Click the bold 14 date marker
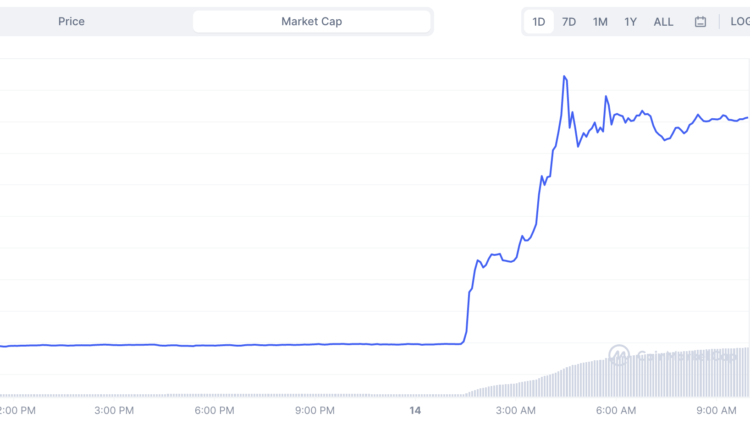 [x=416, y=410]
